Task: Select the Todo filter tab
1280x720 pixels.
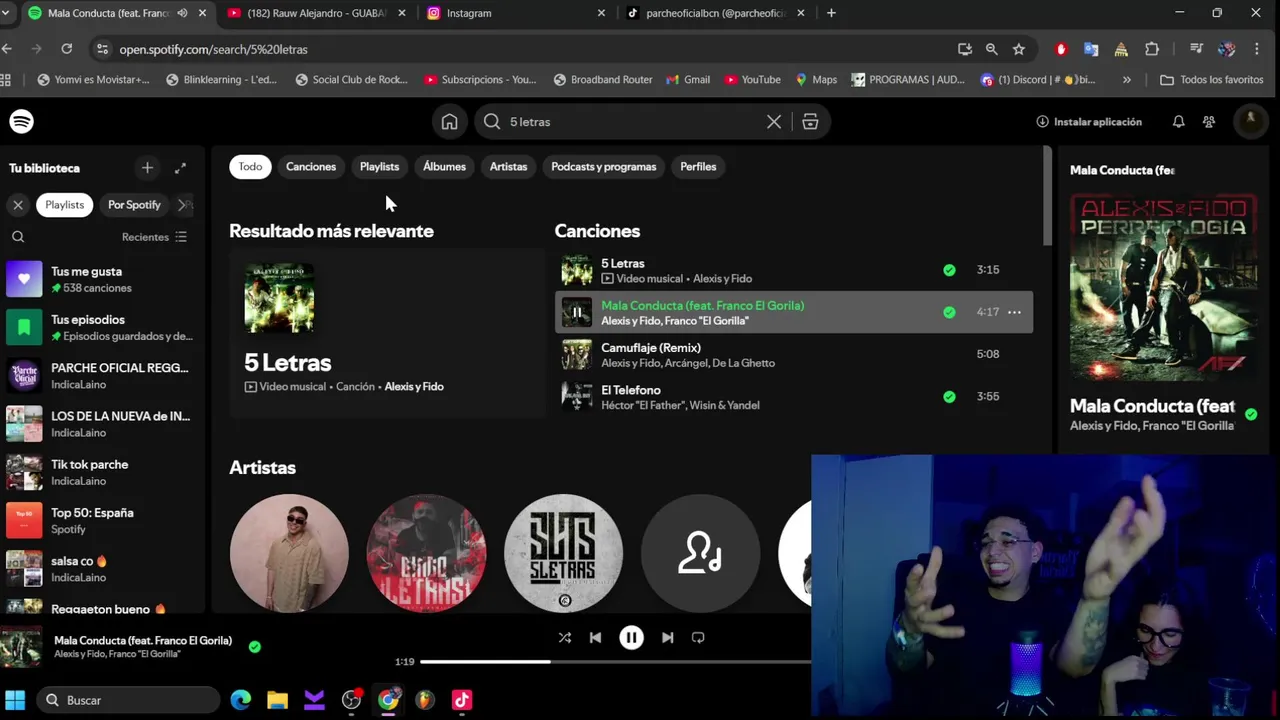Action: click(250, 167)
